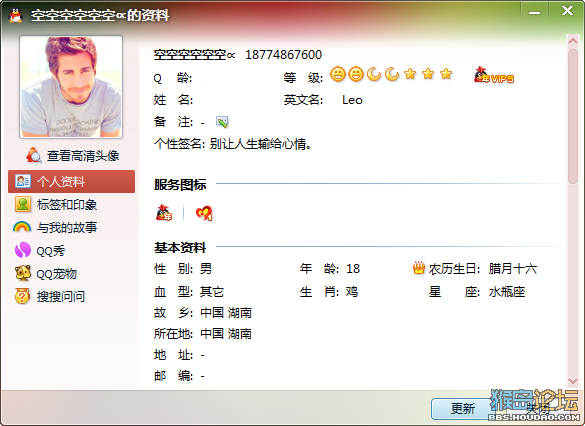Screen dimensions: 585x426
Task: Open the profile avatar photo
Action: click(x=71, y=87)
